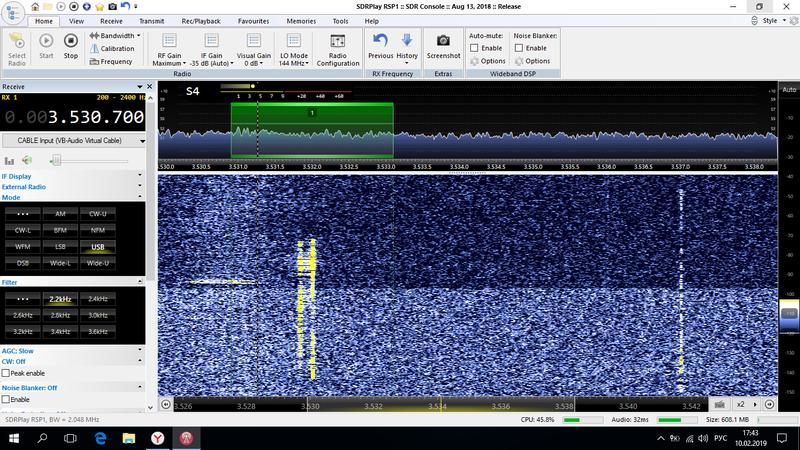Click the Auto button on level scale
Image resolution: width=800 pixels, height=450 pixels.
click(789, 89)
